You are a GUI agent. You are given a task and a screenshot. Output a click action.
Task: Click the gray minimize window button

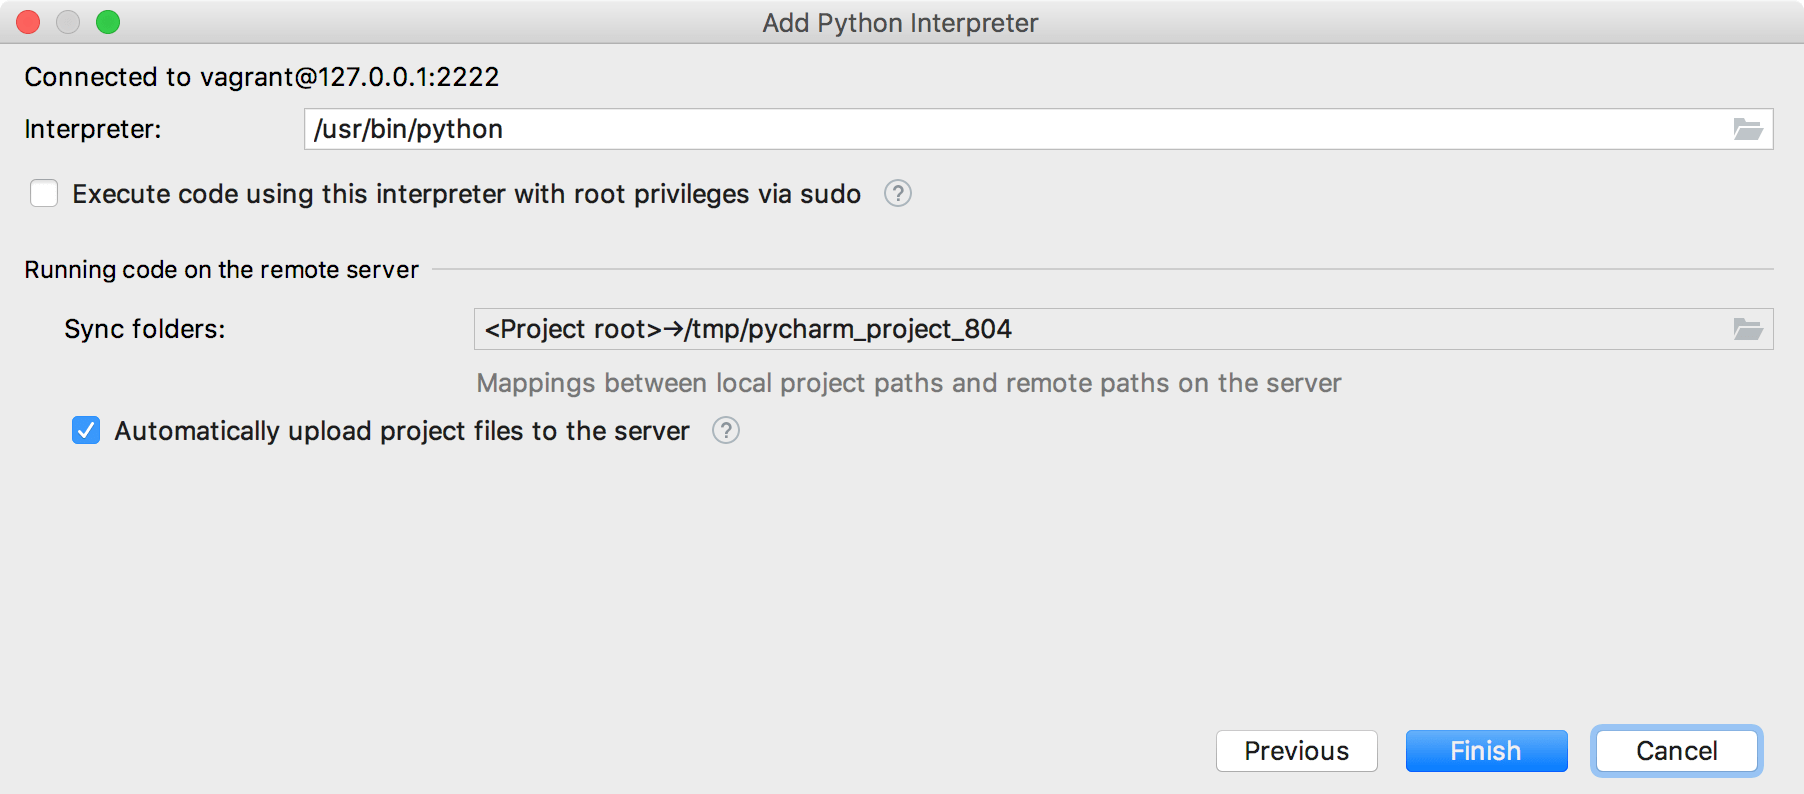point(68,22)
